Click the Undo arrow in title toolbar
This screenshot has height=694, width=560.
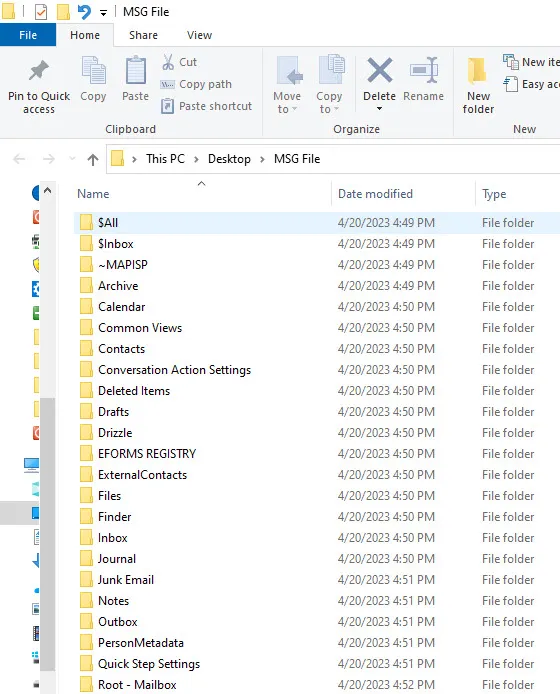coord(84,12)
